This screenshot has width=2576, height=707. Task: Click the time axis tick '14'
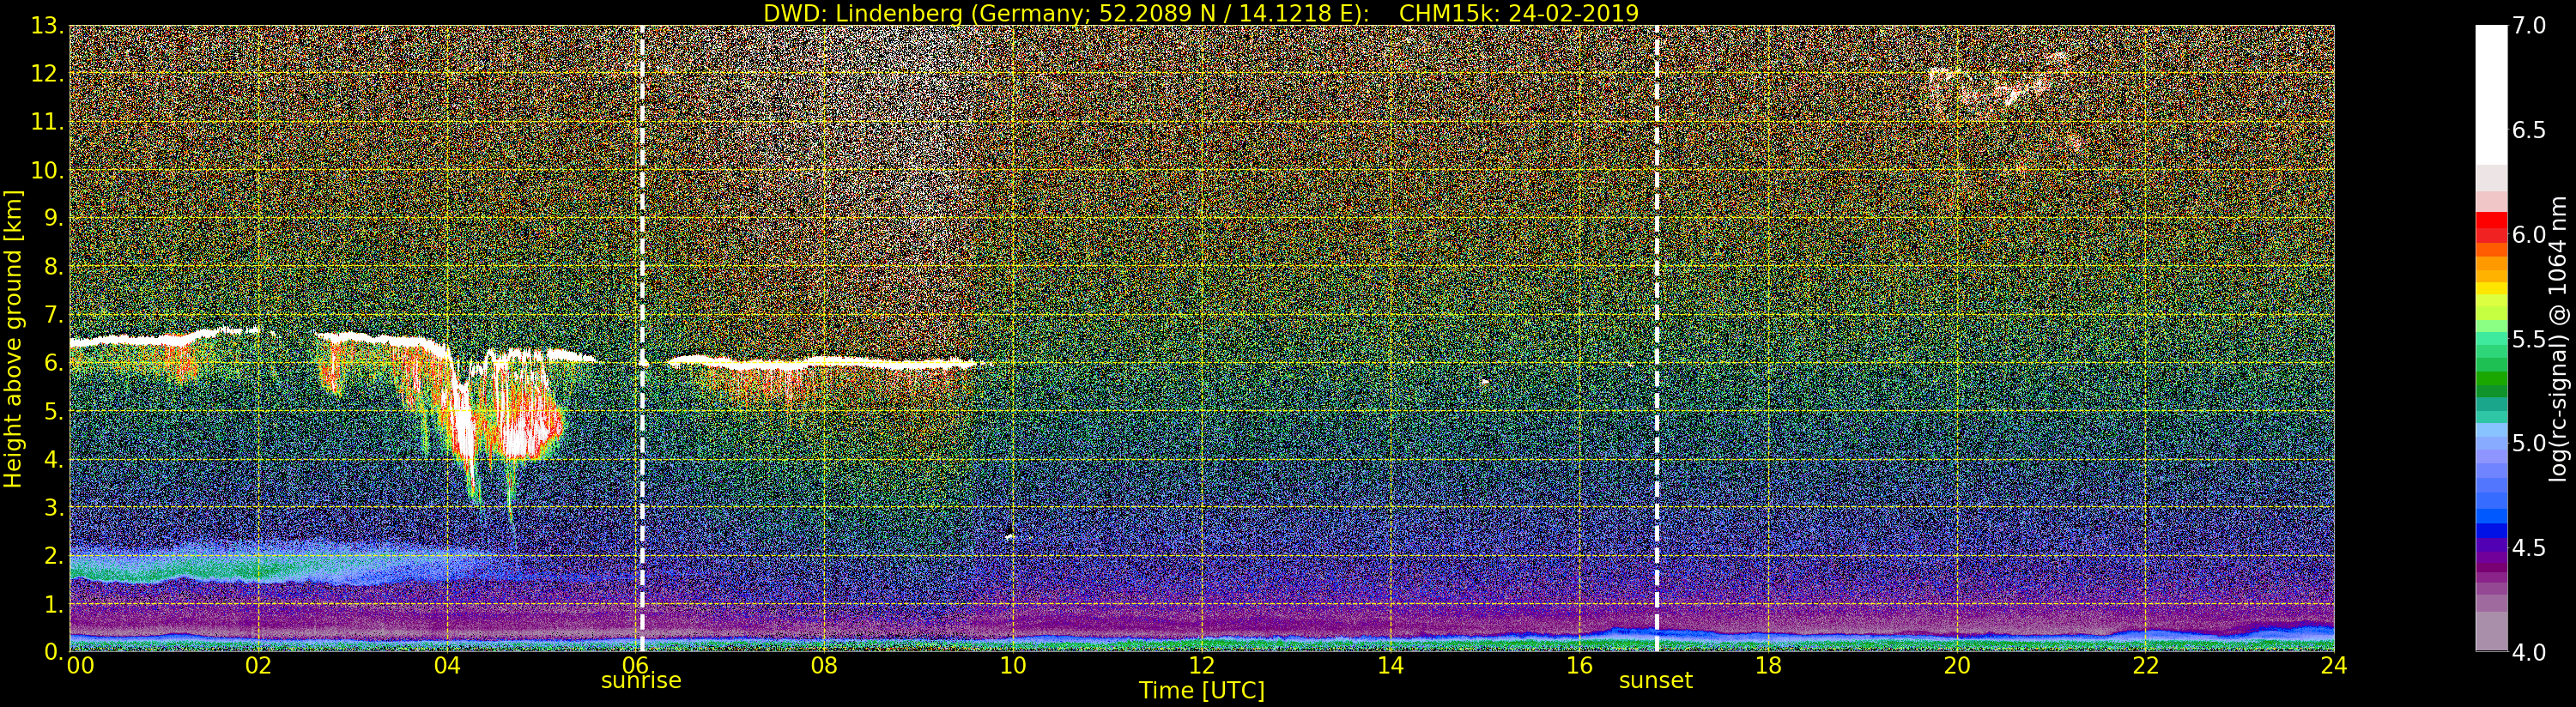(1390, 666)
